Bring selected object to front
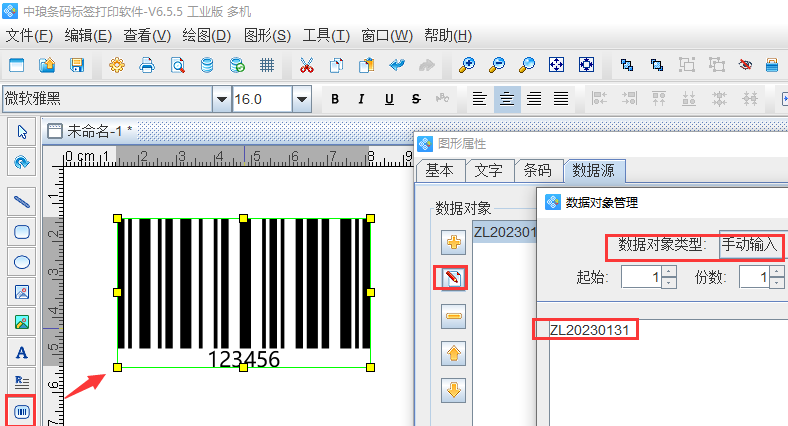 point(627,65)
